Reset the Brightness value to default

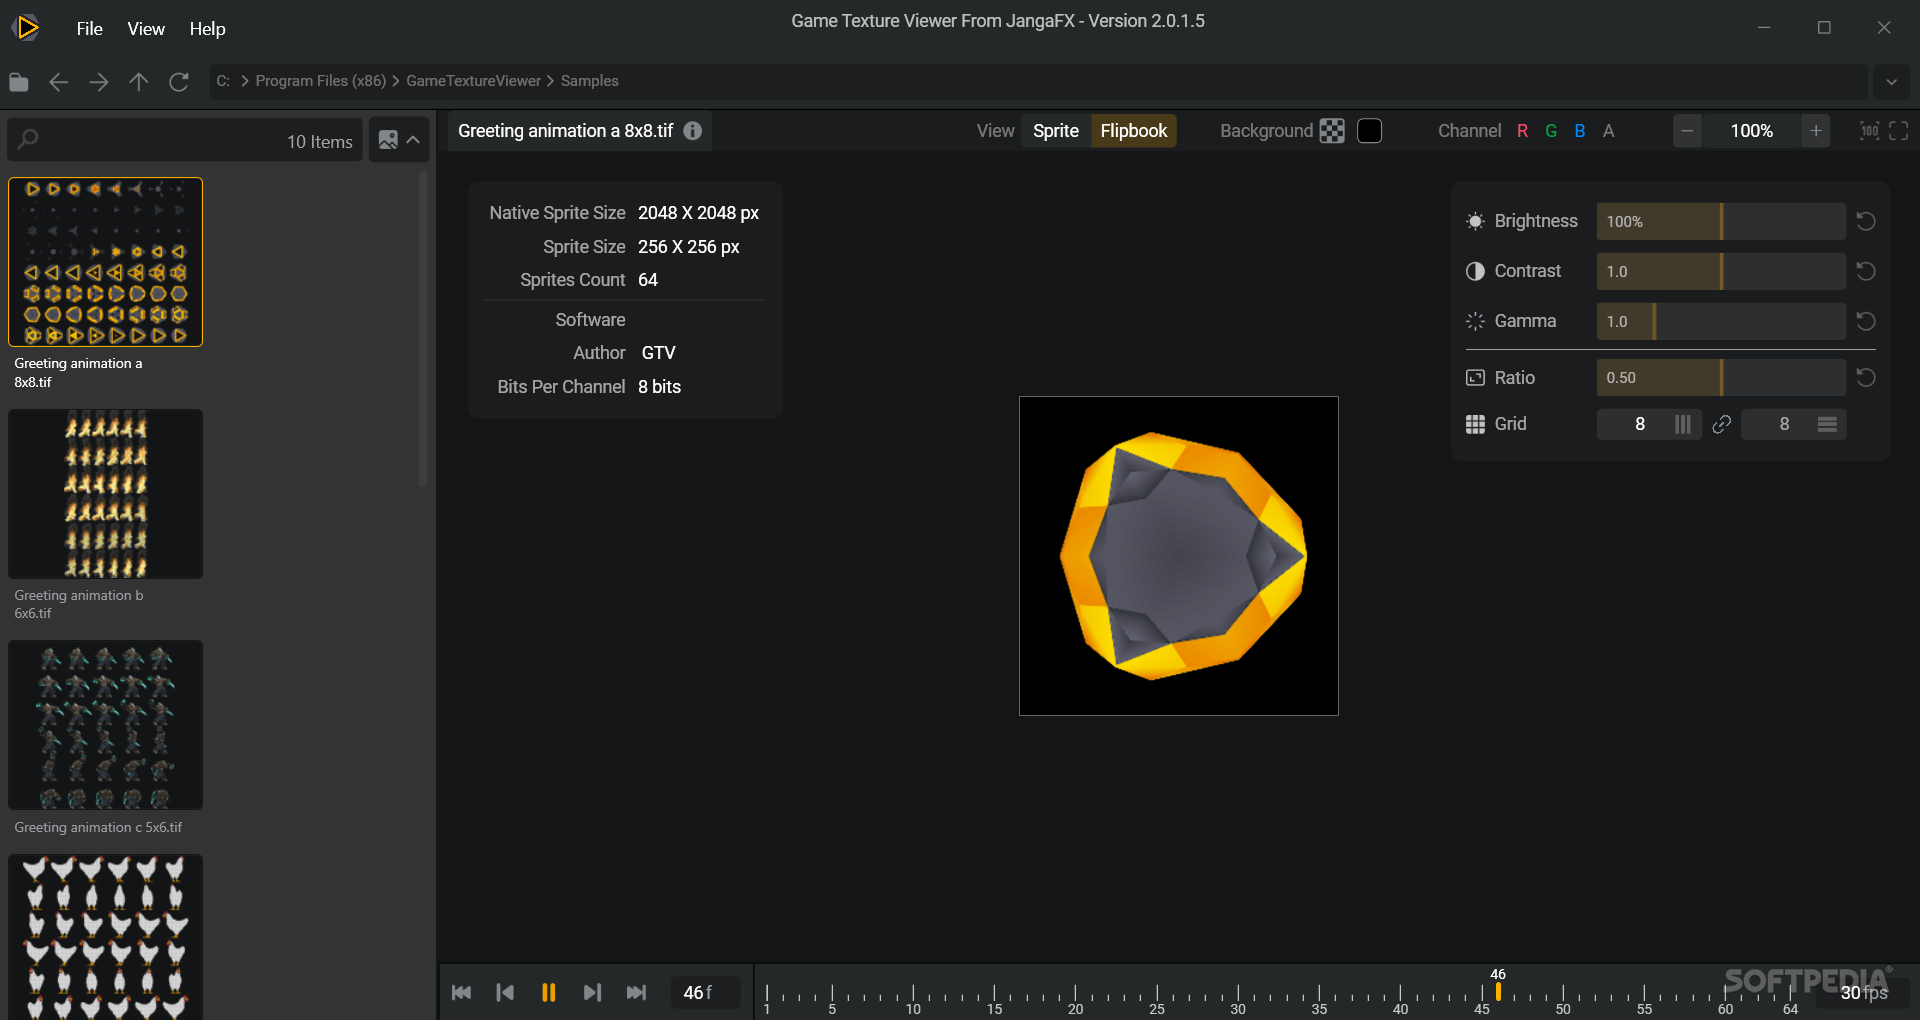pos(1866,221)
